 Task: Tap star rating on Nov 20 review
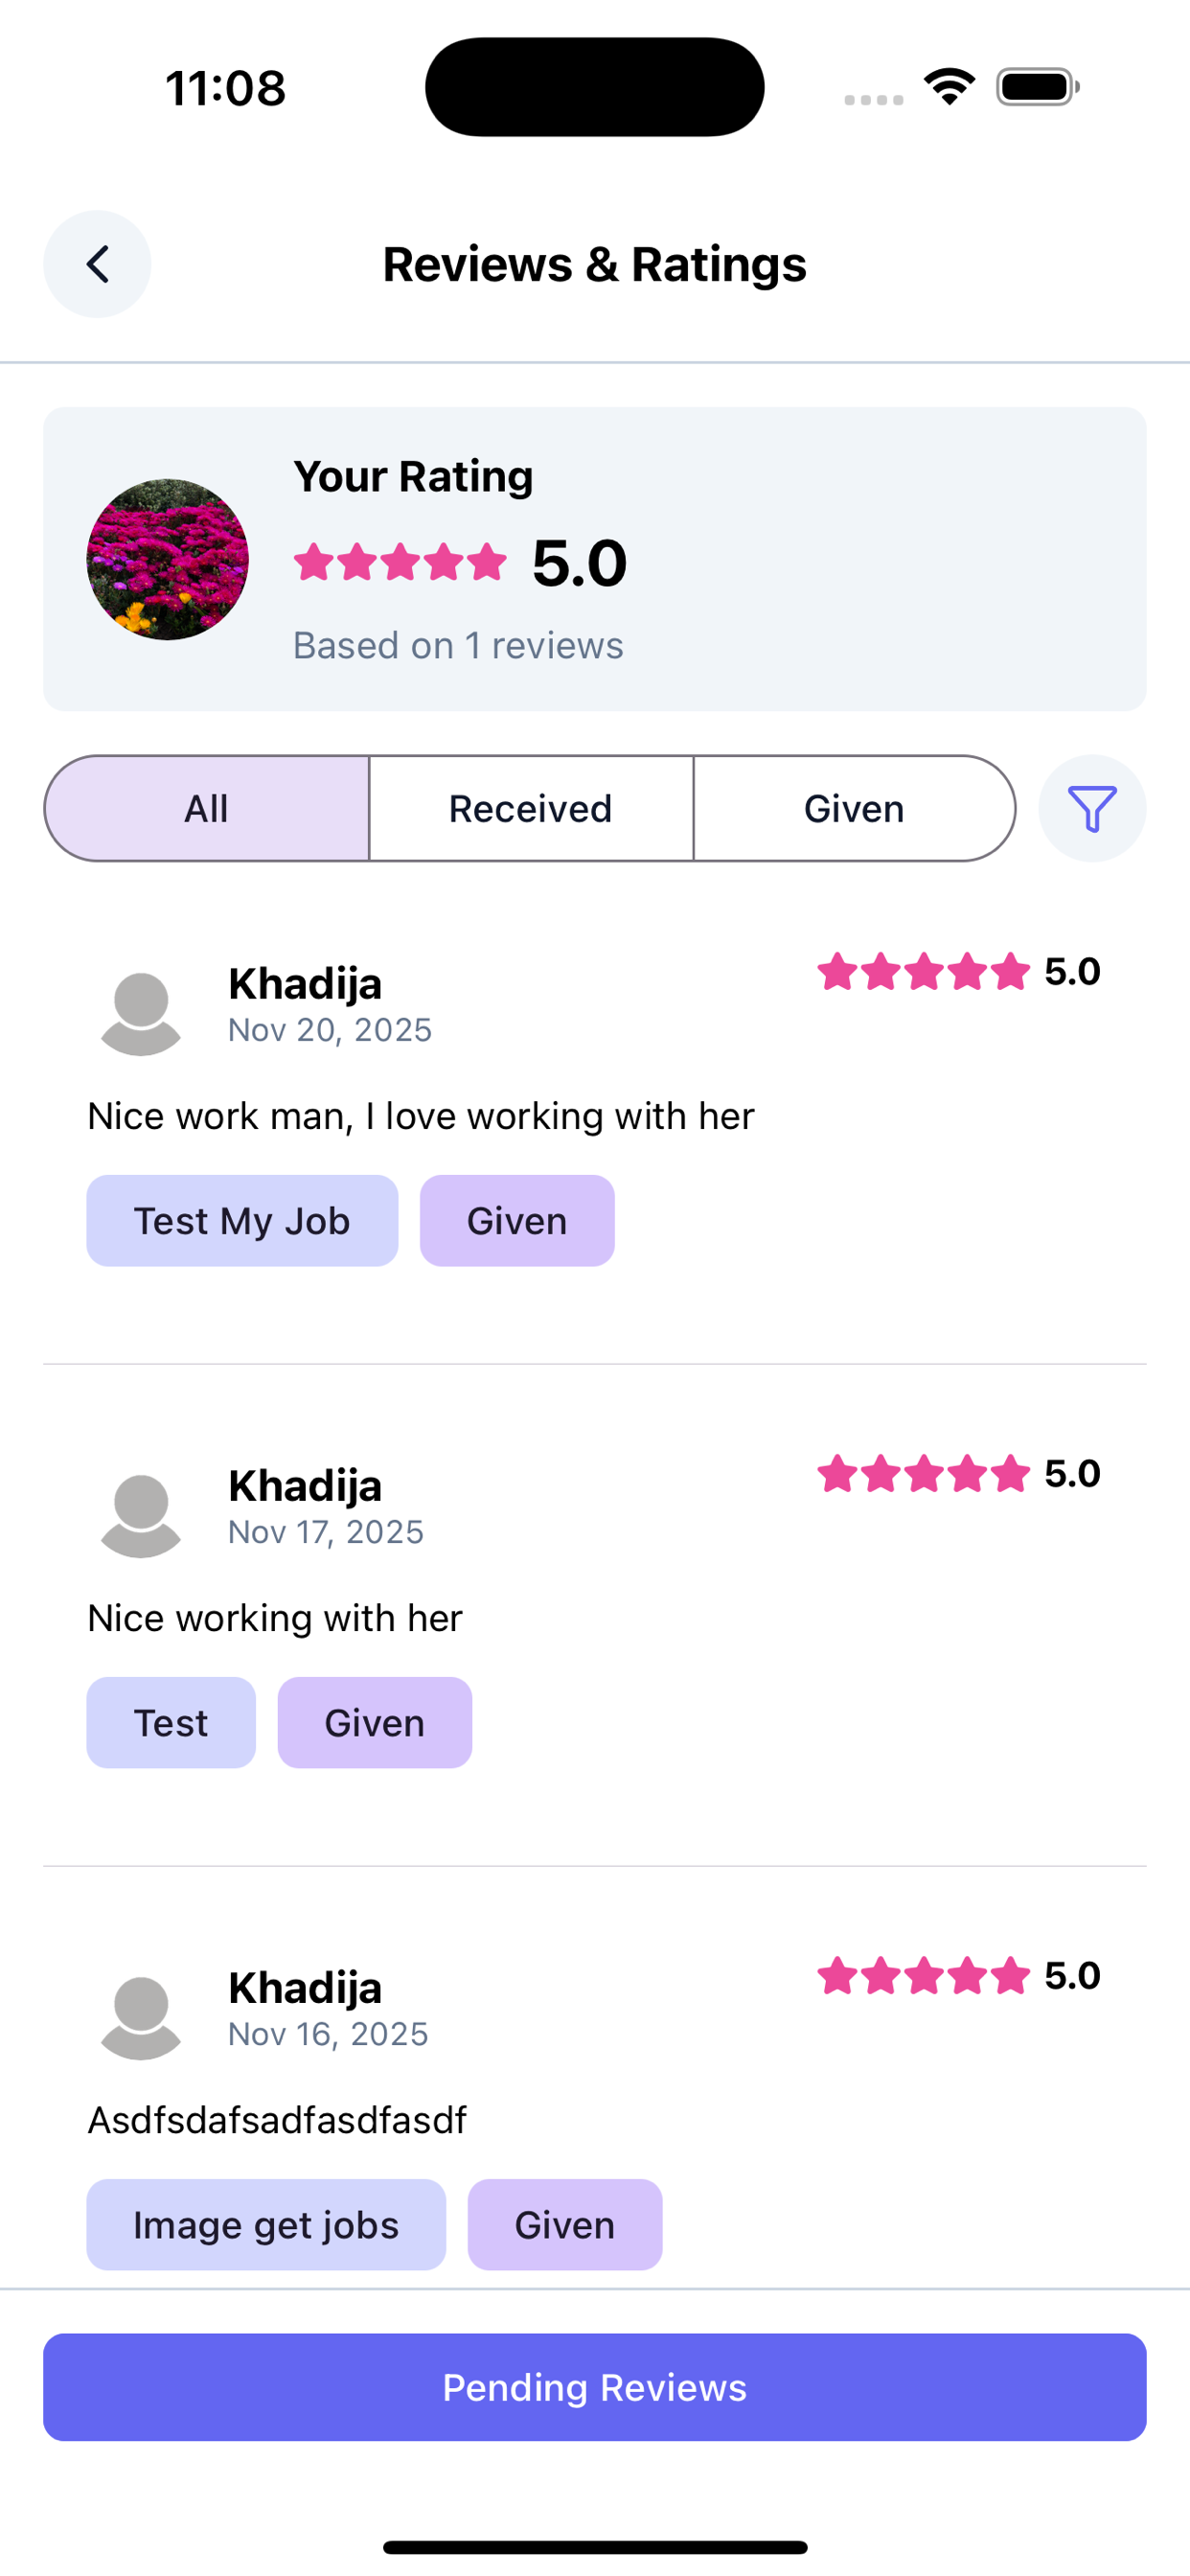point(923,971)
